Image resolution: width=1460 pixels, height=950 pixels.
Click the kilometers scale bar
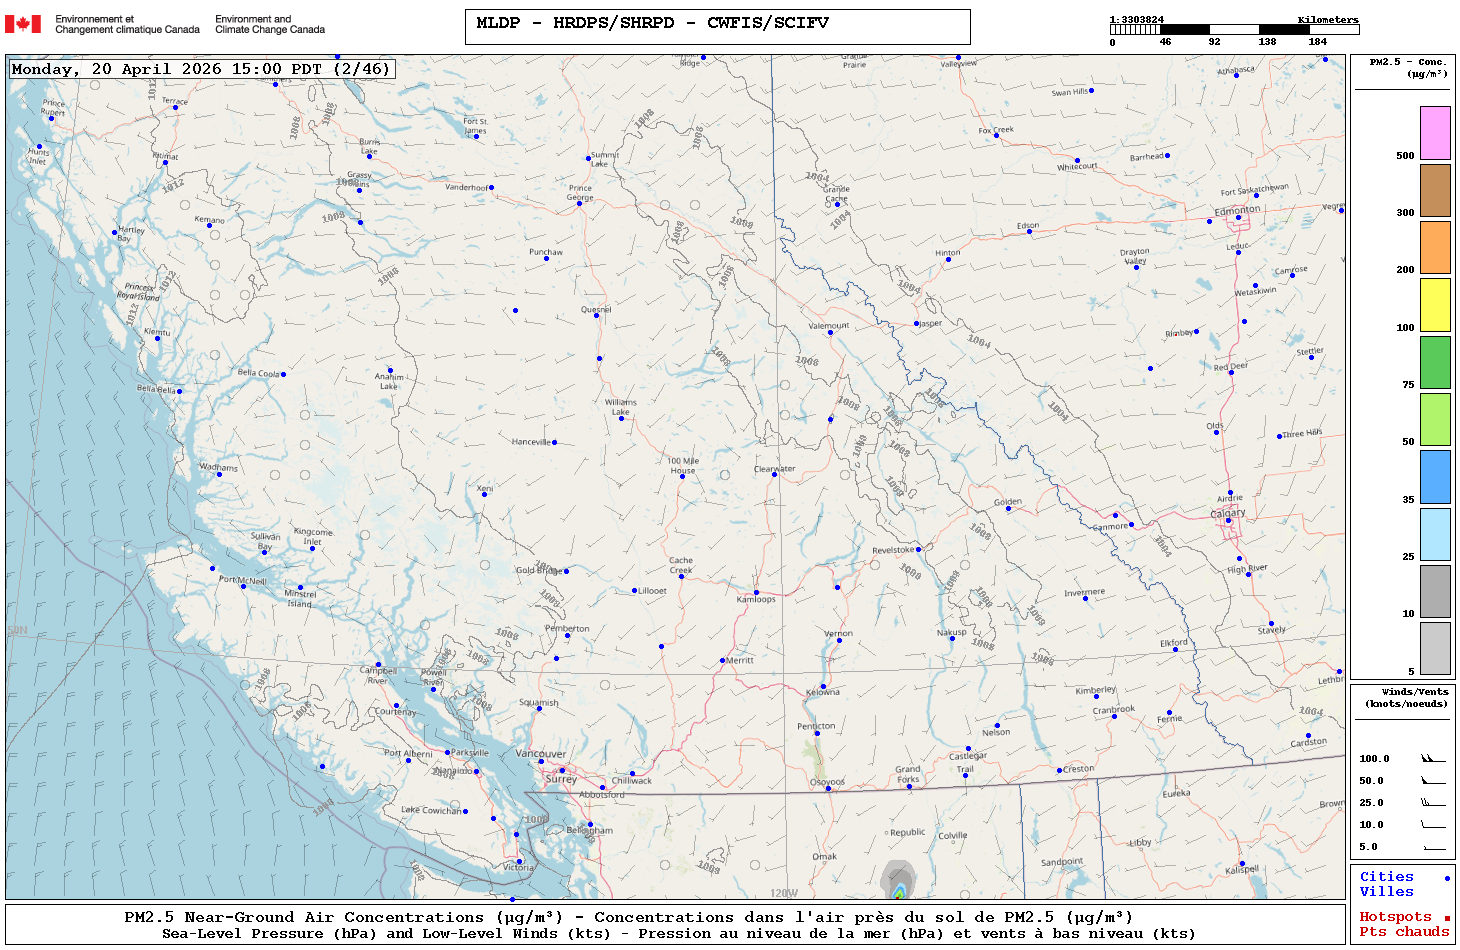tap(1234, 30)
